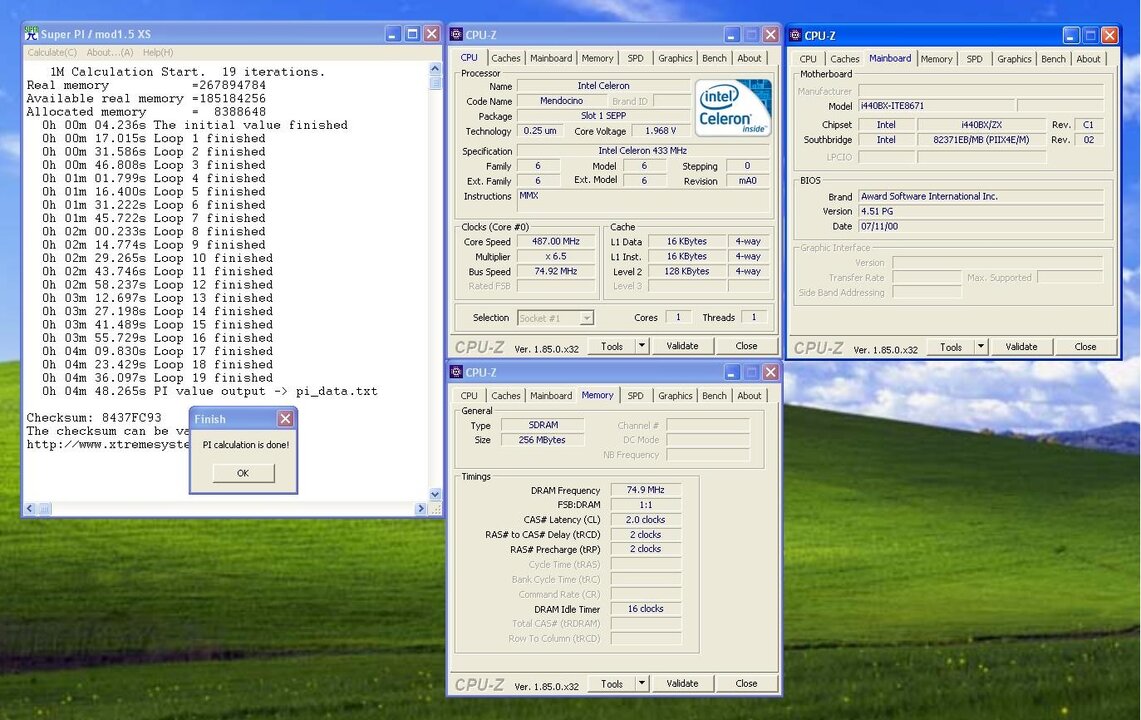Image resolution: width=1141 pixels, height=720 pixels.
Task: Click the scroll up arrow in Super PI
Action: tap(435, 68)
